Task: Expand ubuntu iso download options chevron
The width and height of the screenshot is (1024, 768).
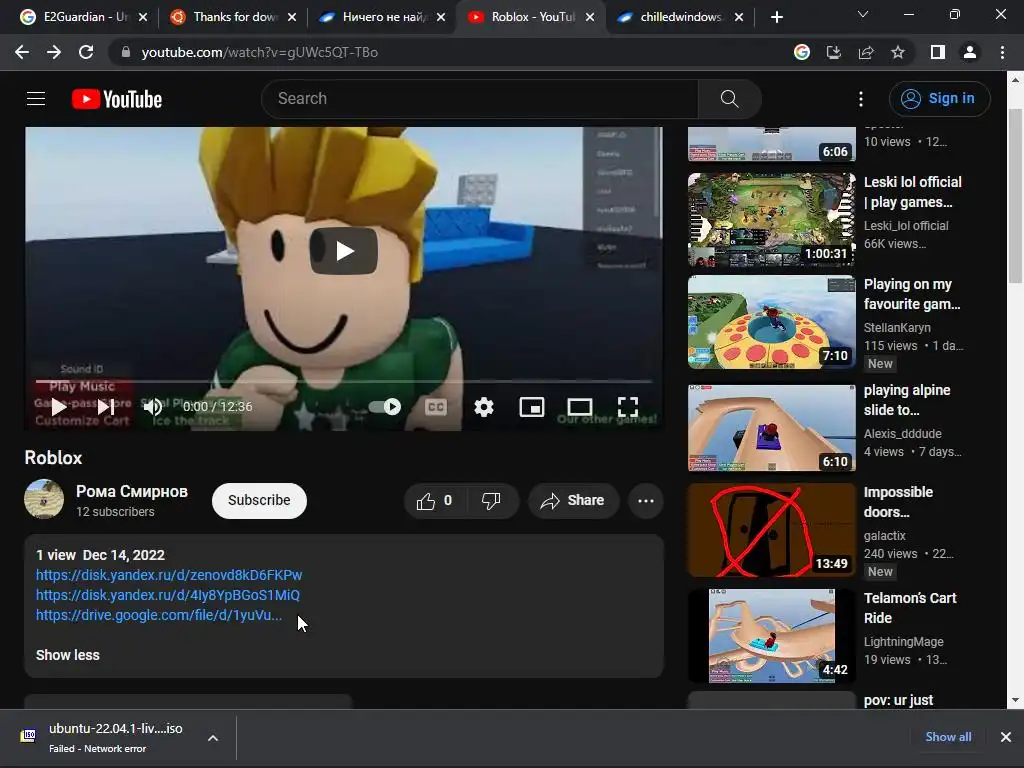Action: 213,738
